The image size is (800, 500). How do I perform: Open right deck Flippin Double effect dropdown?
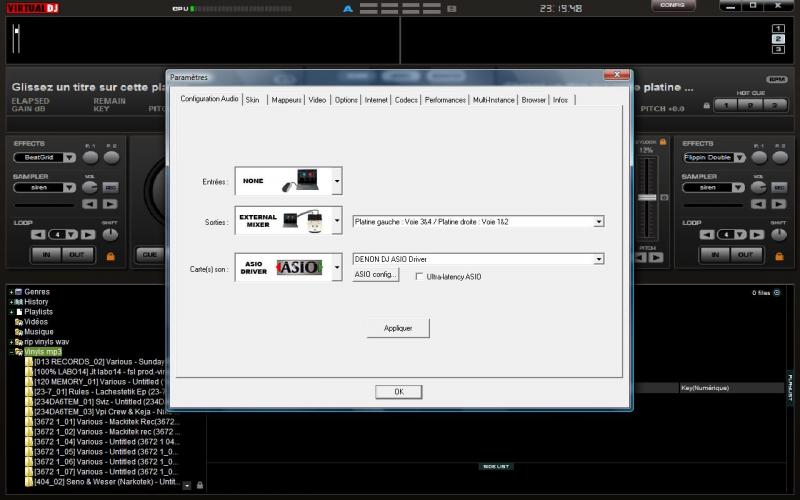click(x=739, y=158)
